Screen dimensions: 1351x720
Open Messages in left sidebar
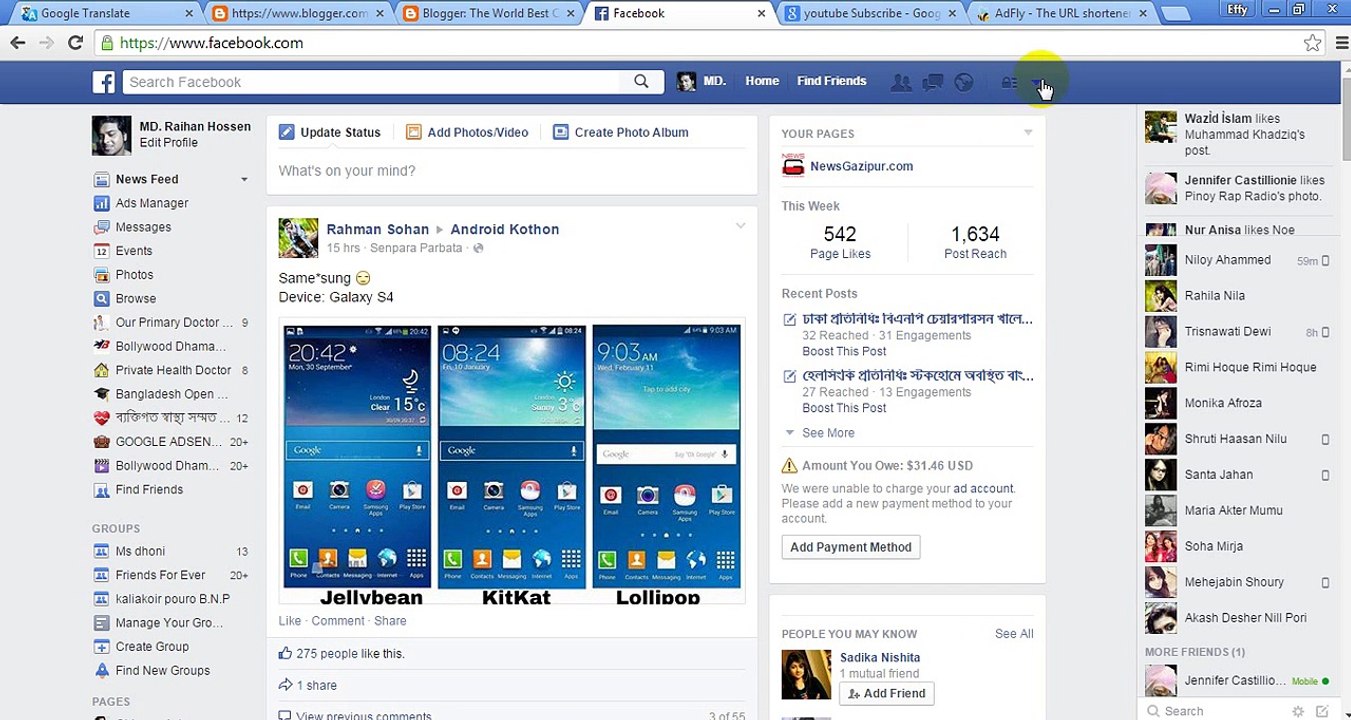(x=143, y=227)
